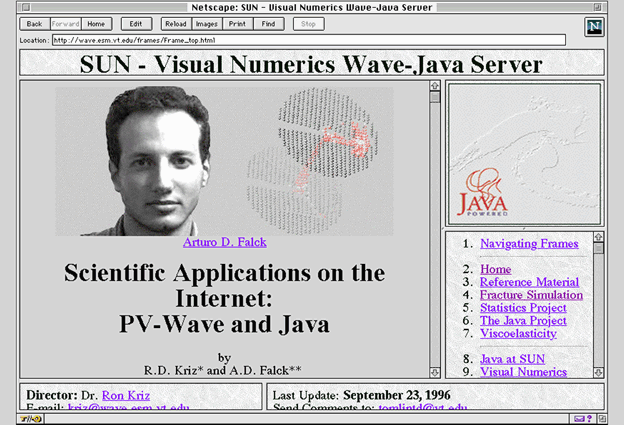Click the links frame scrollbar thumb

[x=599, y=248]
